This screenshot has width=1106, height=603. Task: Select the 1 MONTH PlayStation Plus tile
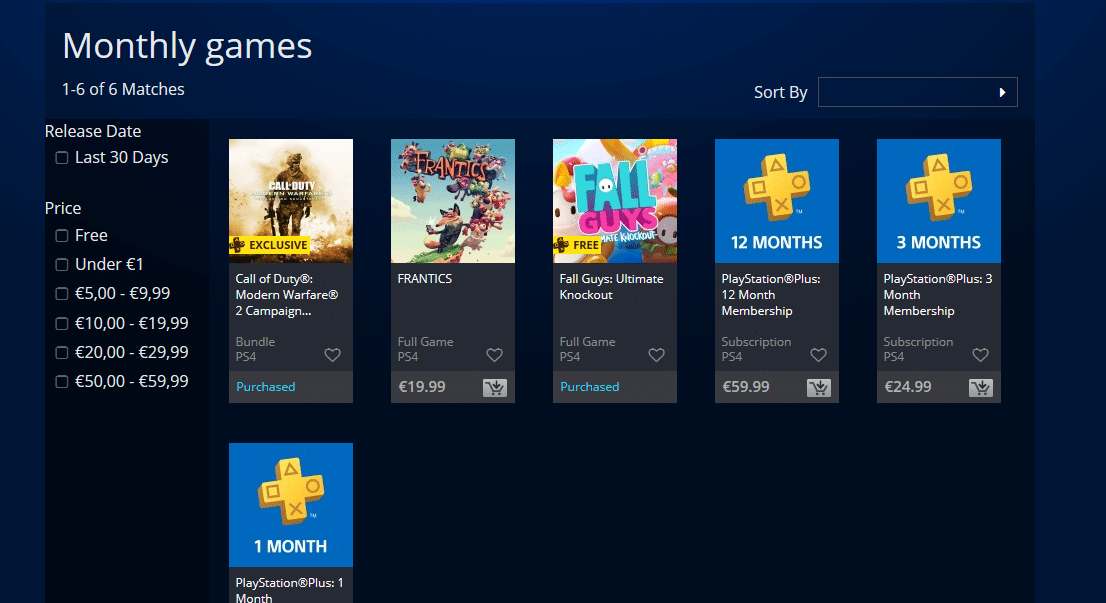291,505
